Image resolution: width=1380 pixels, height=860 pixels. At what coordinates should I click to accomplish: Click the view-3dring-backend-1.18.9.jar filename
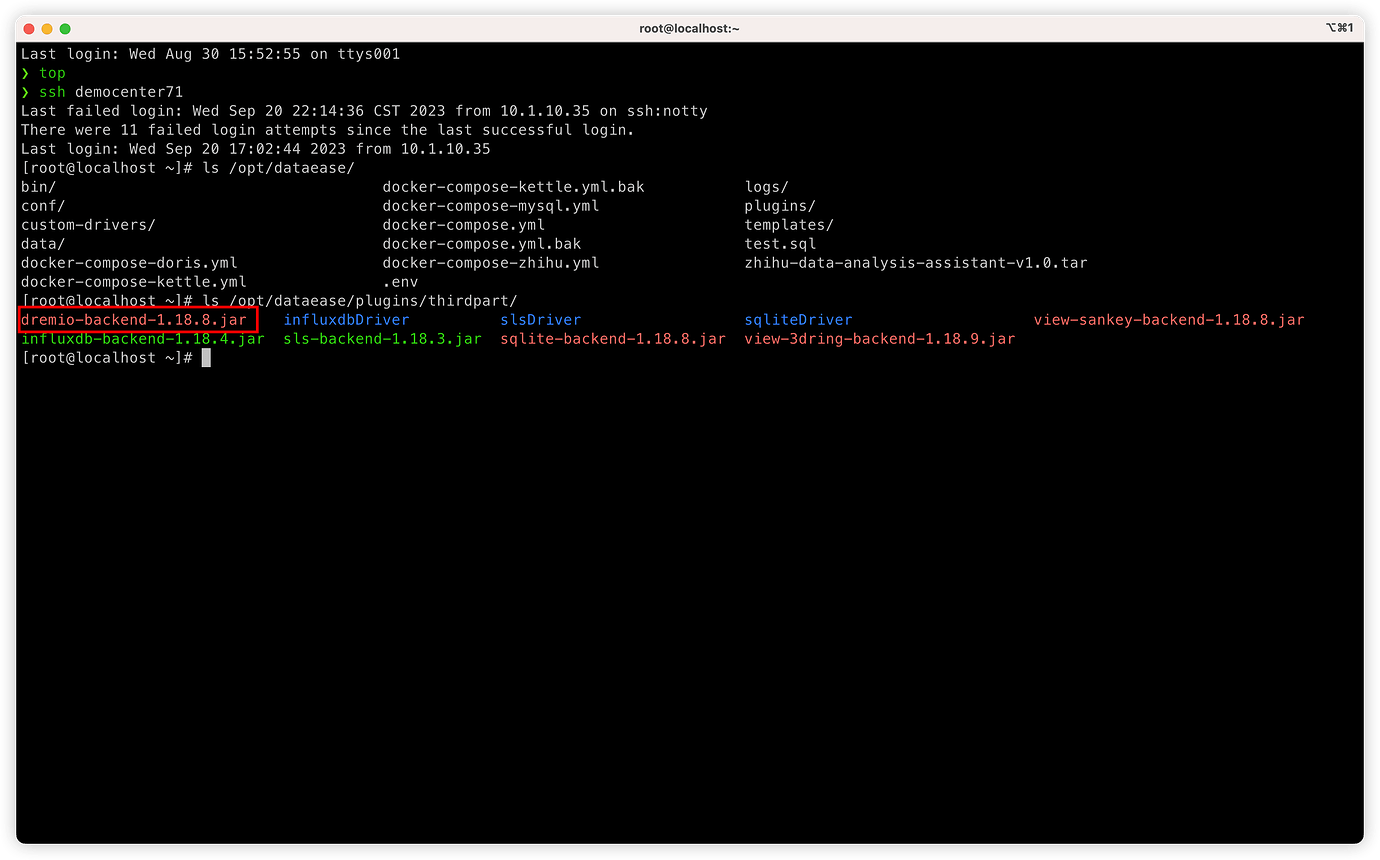coord(879,338)
